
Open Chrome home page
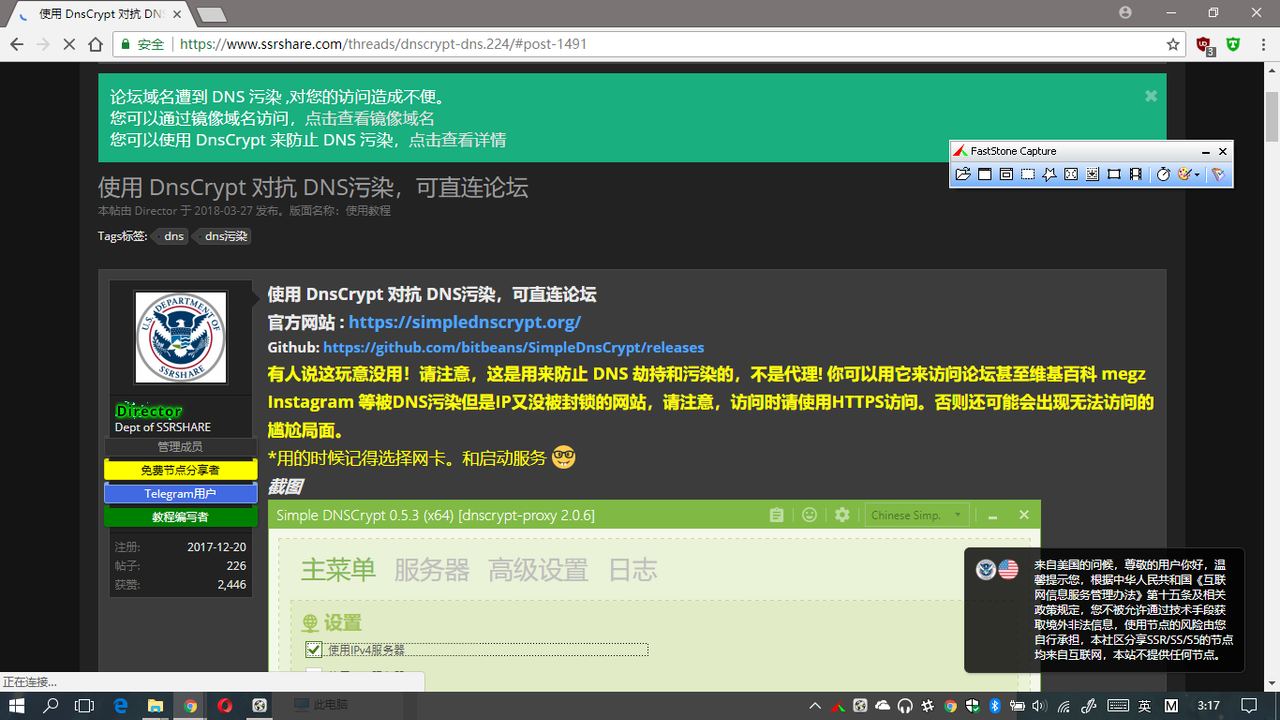coord(96,44)
